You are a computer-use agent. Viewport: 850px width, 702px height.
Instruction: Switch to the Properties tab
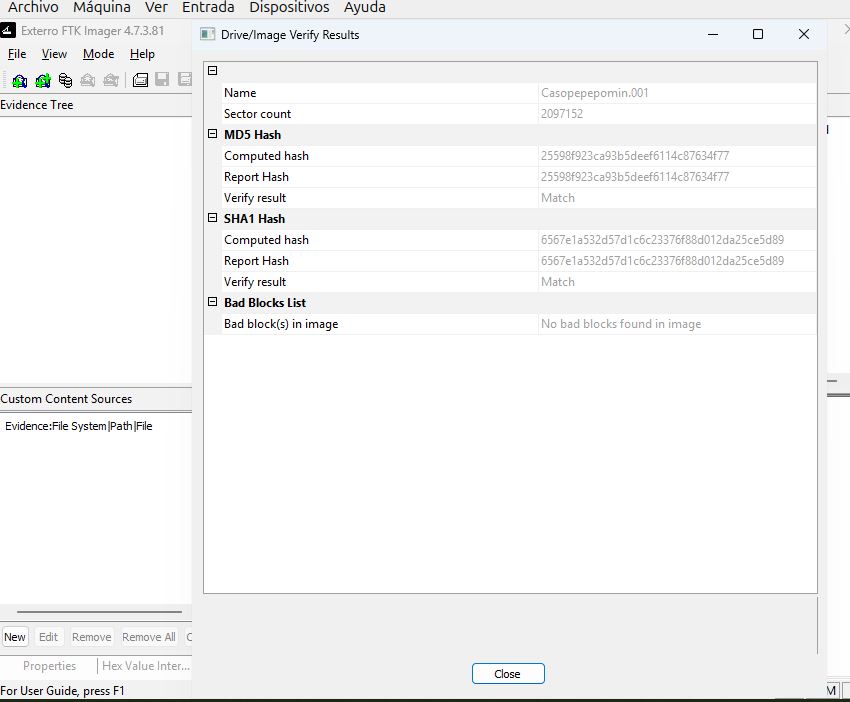[x=49, y=666]
